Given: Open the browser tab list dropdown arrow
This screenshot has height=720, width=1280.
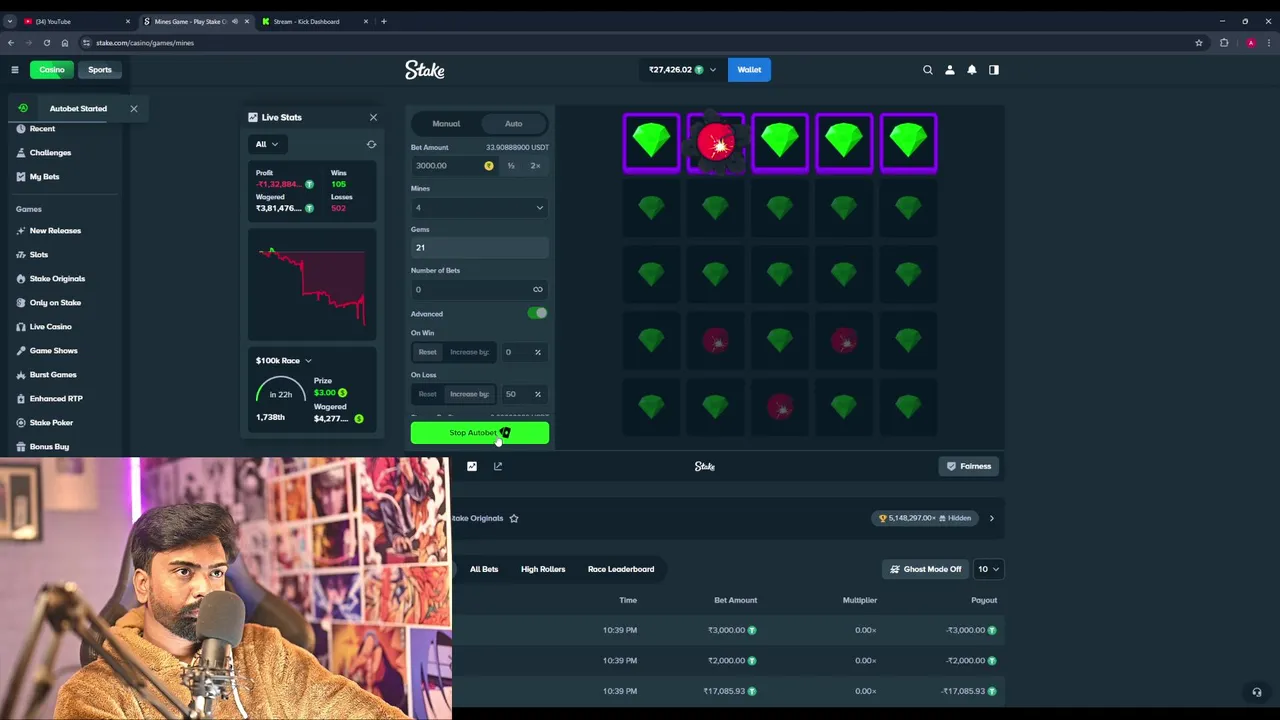Looking at the screenshot, I should 9,21.
